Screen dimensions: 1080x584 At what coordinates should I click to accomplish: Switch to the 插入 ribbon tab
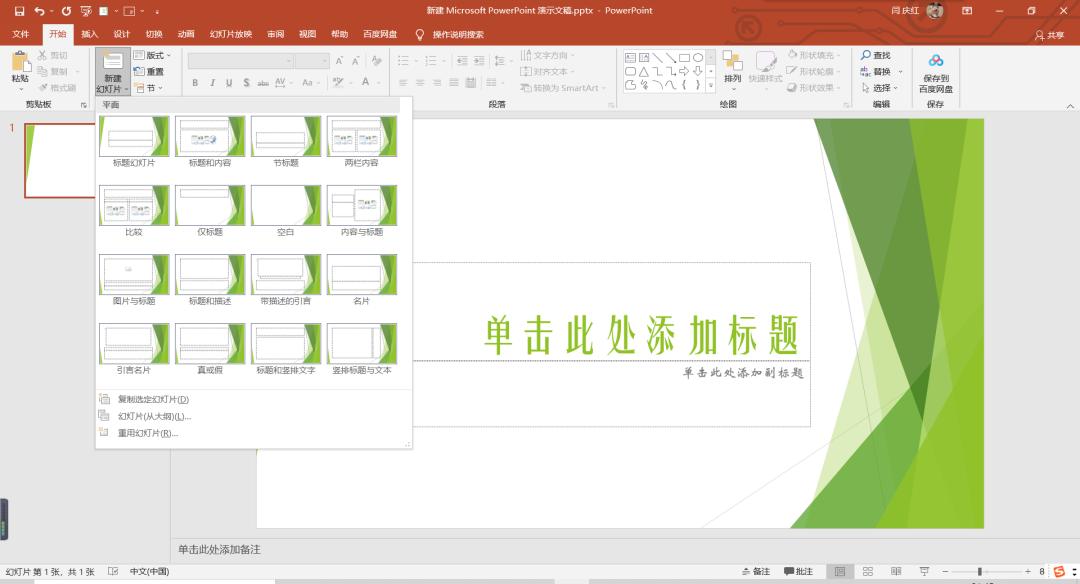(89, 33)
